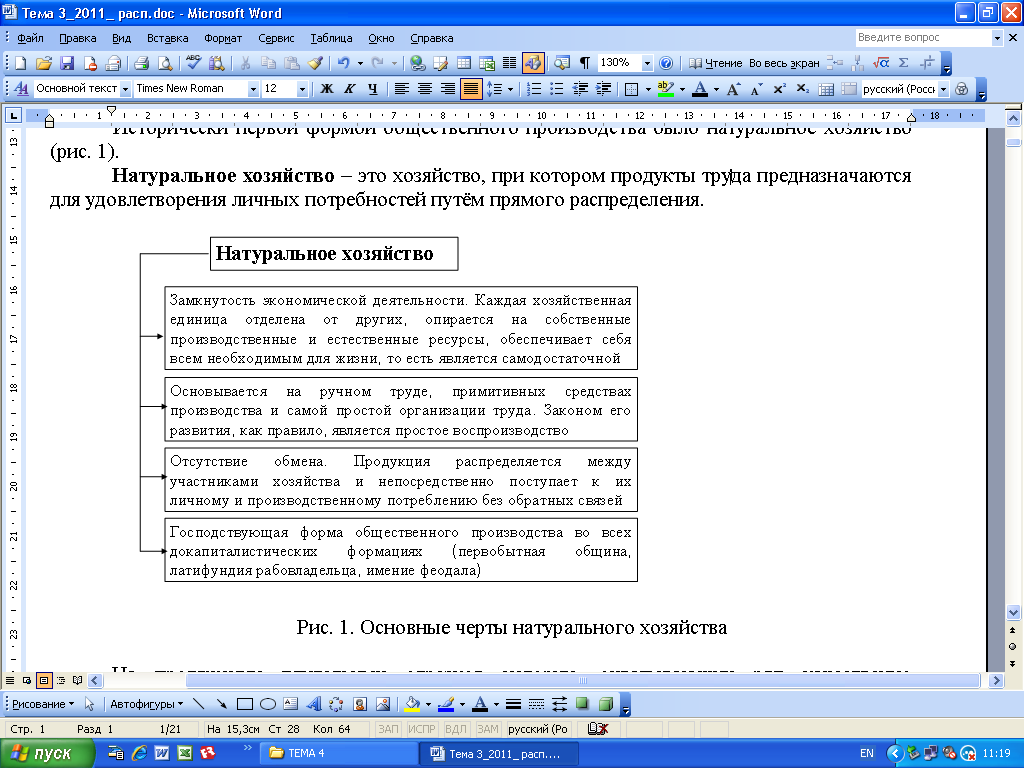Insert a table from the toolbar
This screenshot has width=1024, height=768.
coord(464,63)
